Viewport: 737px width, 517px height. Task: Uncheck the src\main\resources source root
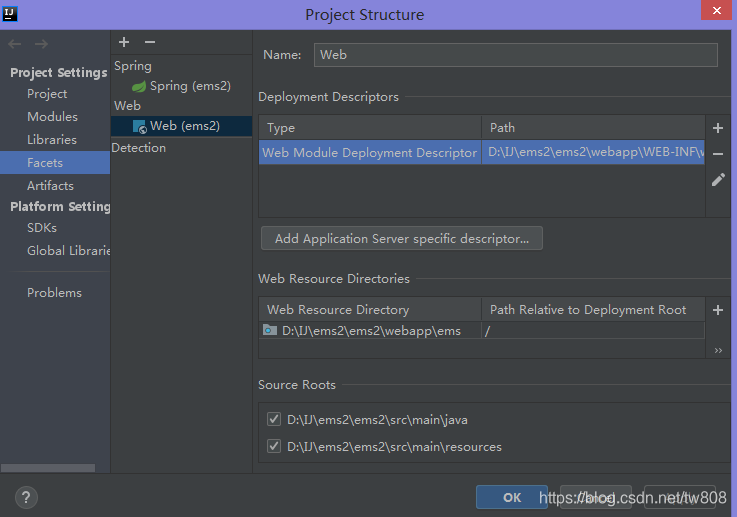274,446
